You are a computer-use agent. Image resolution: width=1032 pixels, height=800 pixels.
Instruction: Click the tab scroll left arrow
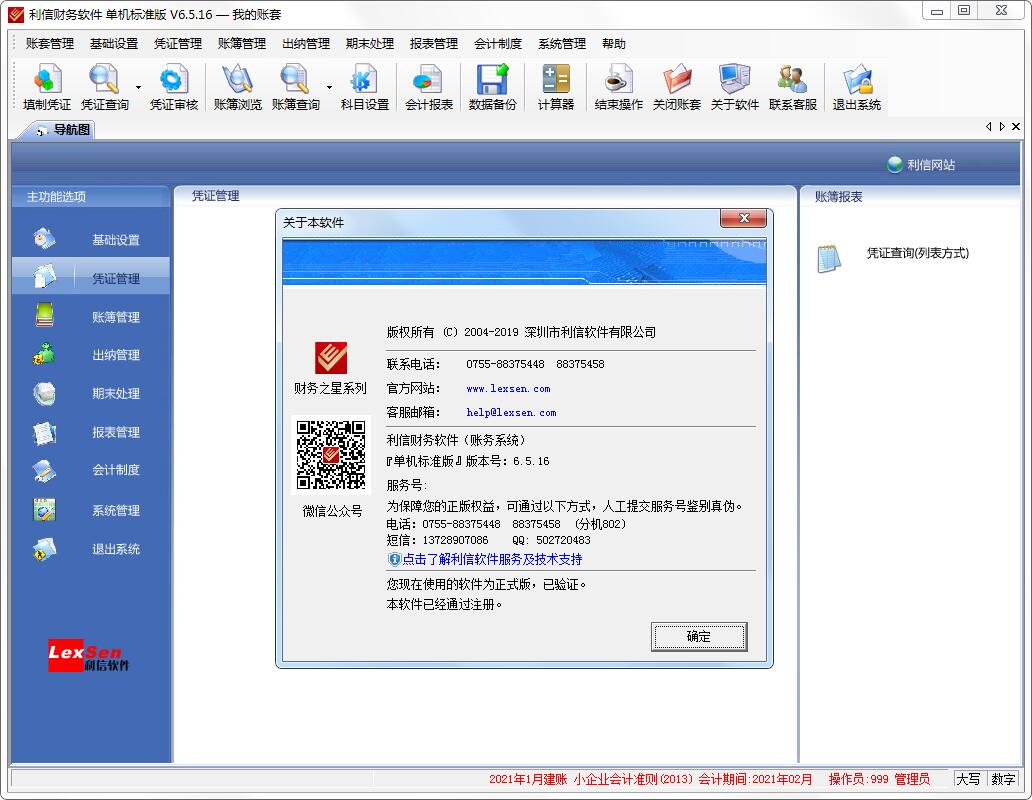coord(989,126)
